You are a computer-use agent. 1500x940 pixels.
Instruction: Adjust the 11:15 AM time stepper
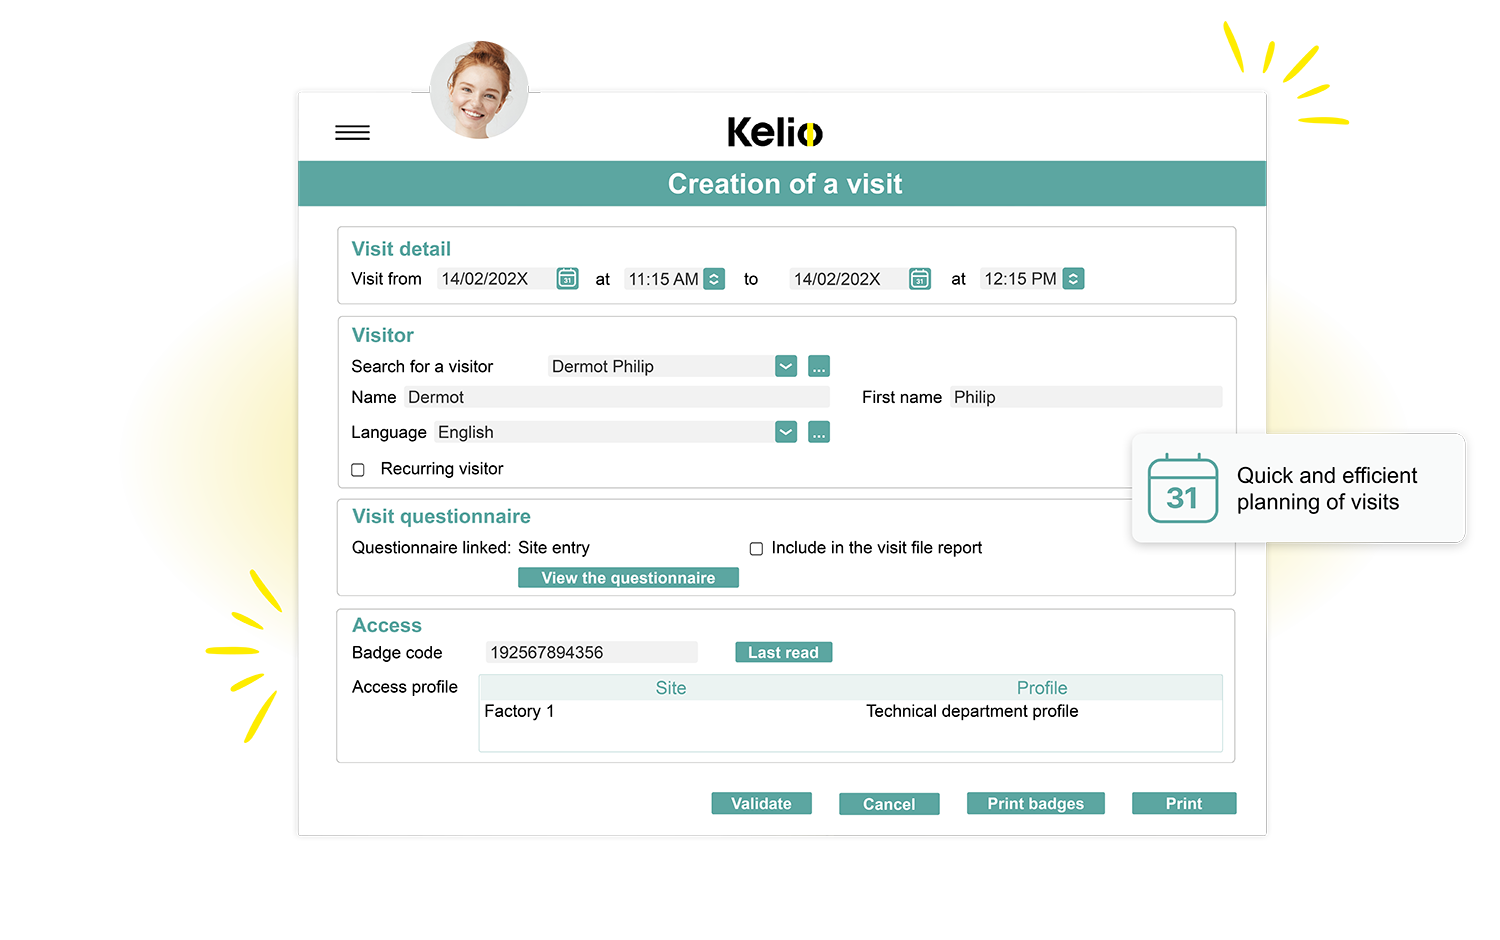tap(714, 279)
